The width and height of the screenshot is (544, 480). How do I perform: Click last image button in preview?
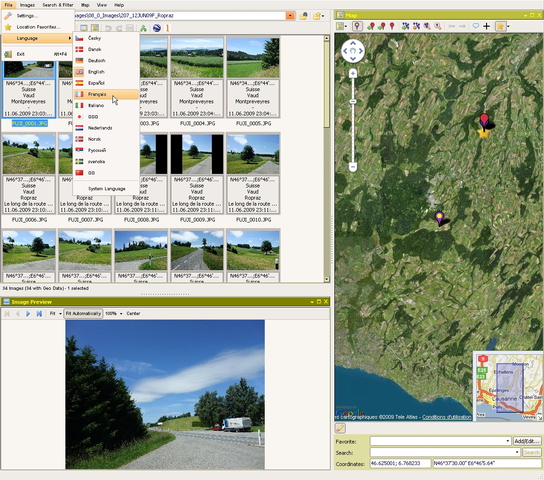point(39,314)
